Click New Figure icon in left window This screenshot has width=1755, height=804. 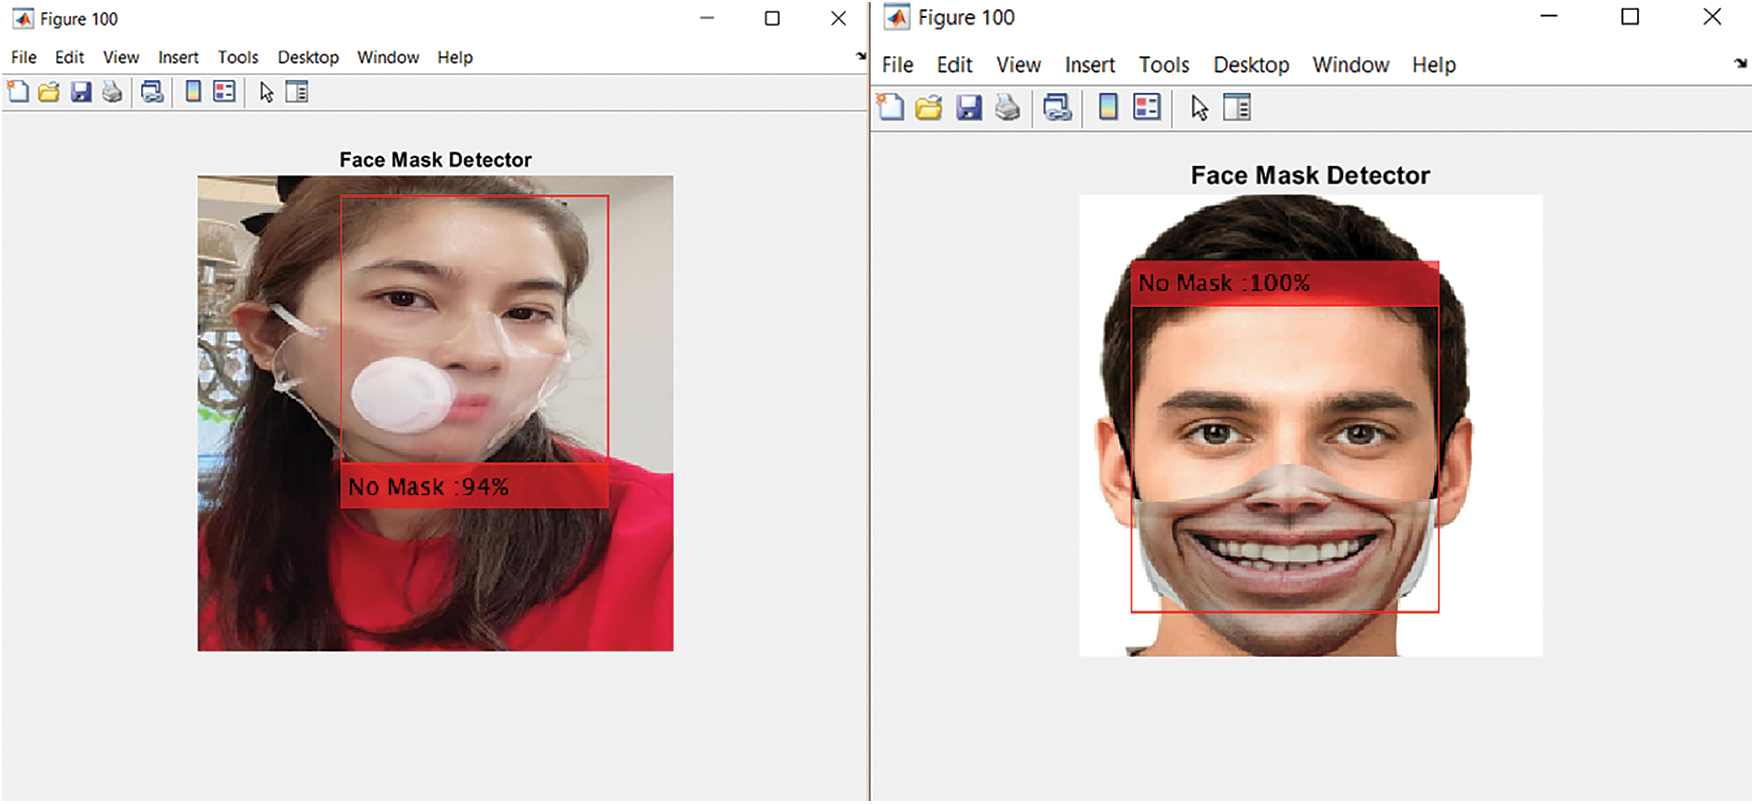tap(18, 93)
